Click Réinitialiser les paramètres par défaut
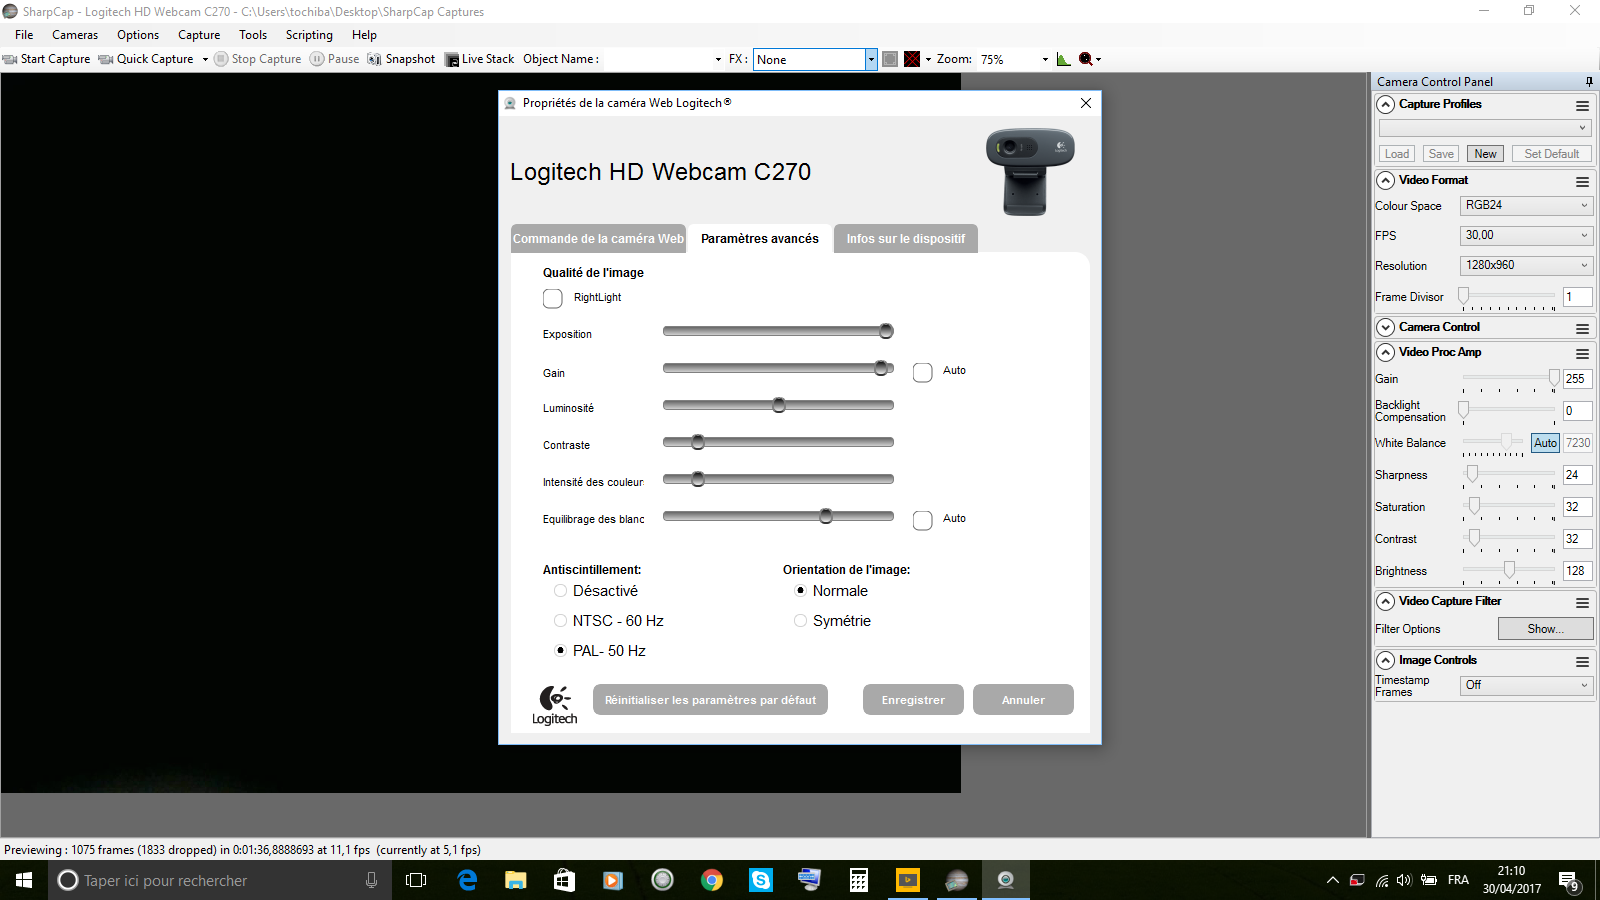This screenshot has height=900, width=1600. click(x=710, y=700)
